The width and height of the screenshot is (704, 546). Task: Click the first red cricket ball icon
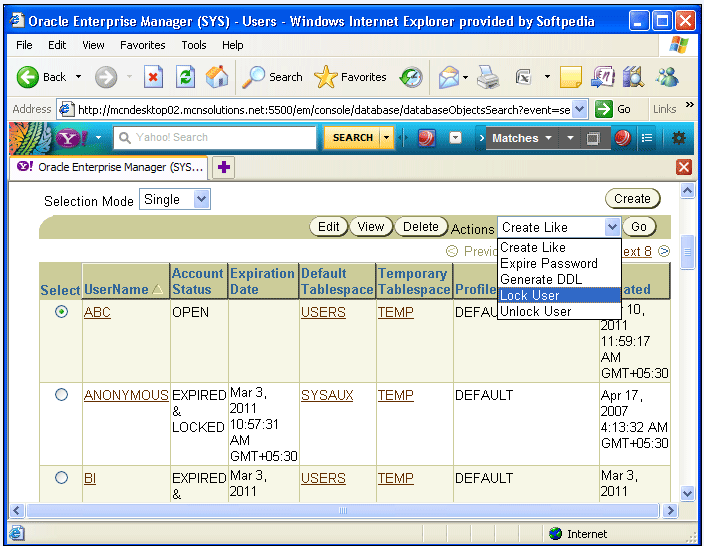pos(427,138)
